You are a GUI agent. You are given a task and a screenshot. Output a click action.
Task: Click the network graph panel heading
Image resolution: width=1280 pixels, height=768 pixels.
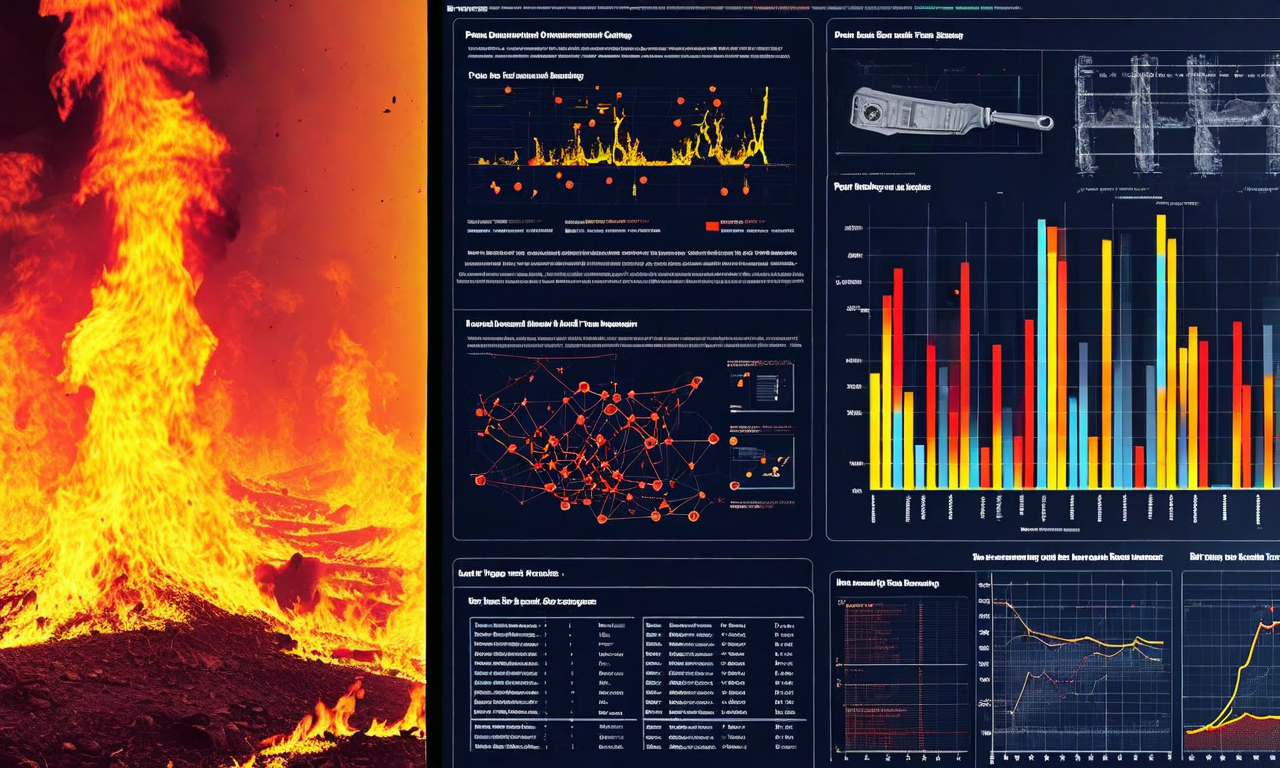point(552,324)
